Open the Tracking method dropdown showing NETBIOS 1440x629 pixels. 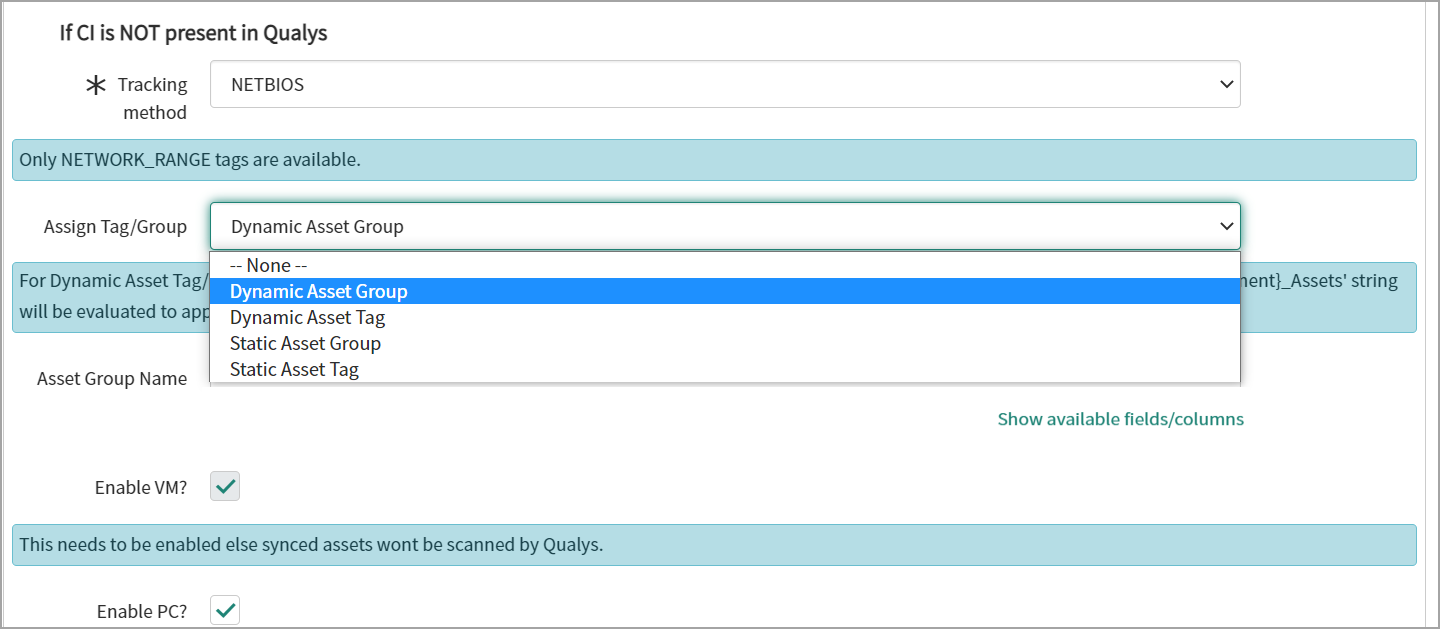tap(724, 85)
